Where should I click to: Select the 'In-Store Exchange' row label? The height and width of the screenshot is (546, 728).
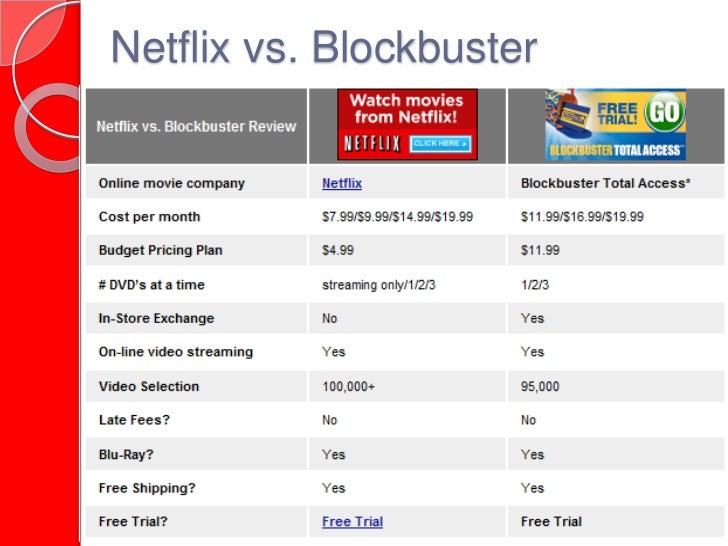pos(156,319)
